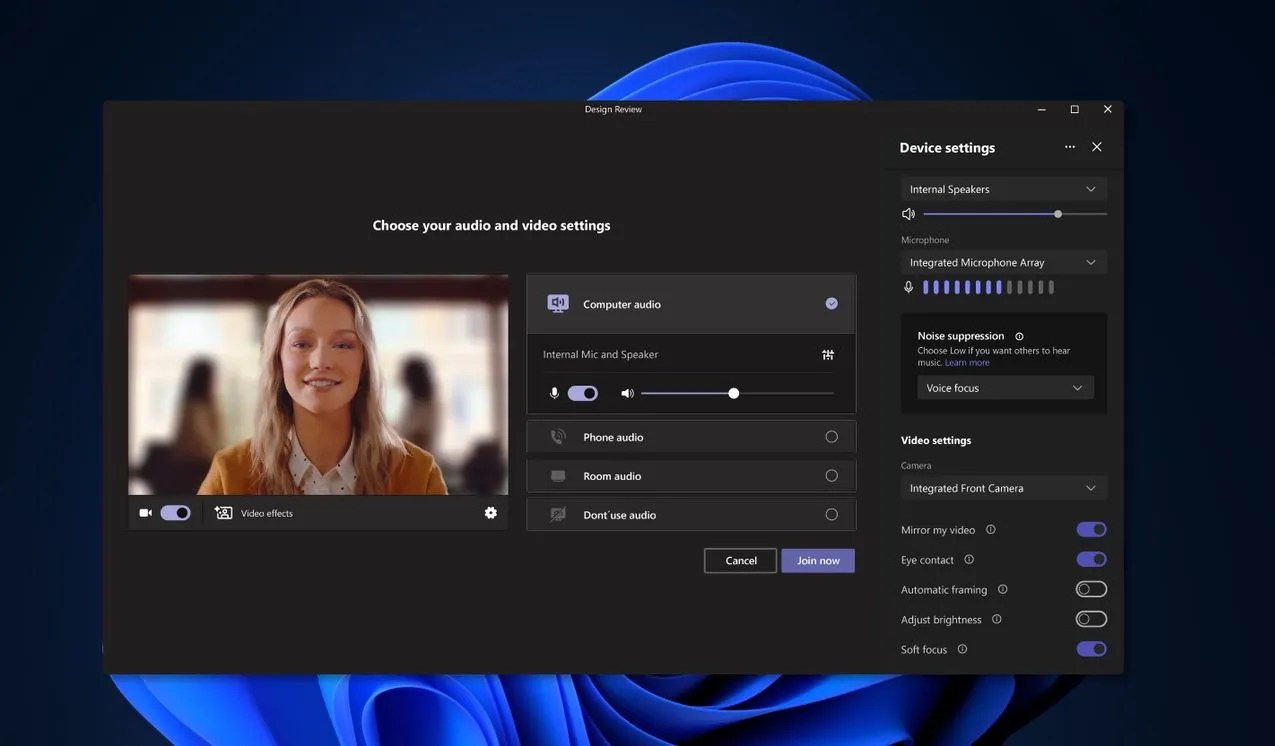Adjust Computer audio volume slider
Image resolution: width=1275 pixels, height=746 pixels.
point(737,394)
